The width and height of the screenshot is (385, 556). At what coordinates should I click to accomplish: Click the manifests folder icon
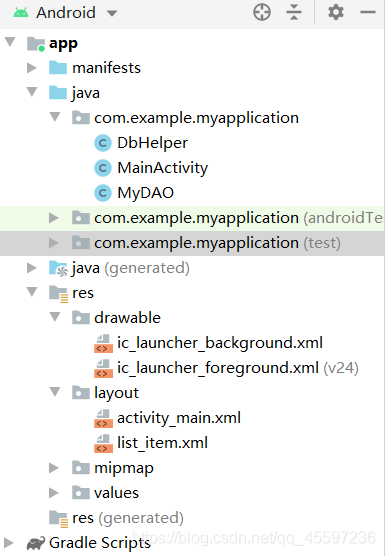pos(58,67)
